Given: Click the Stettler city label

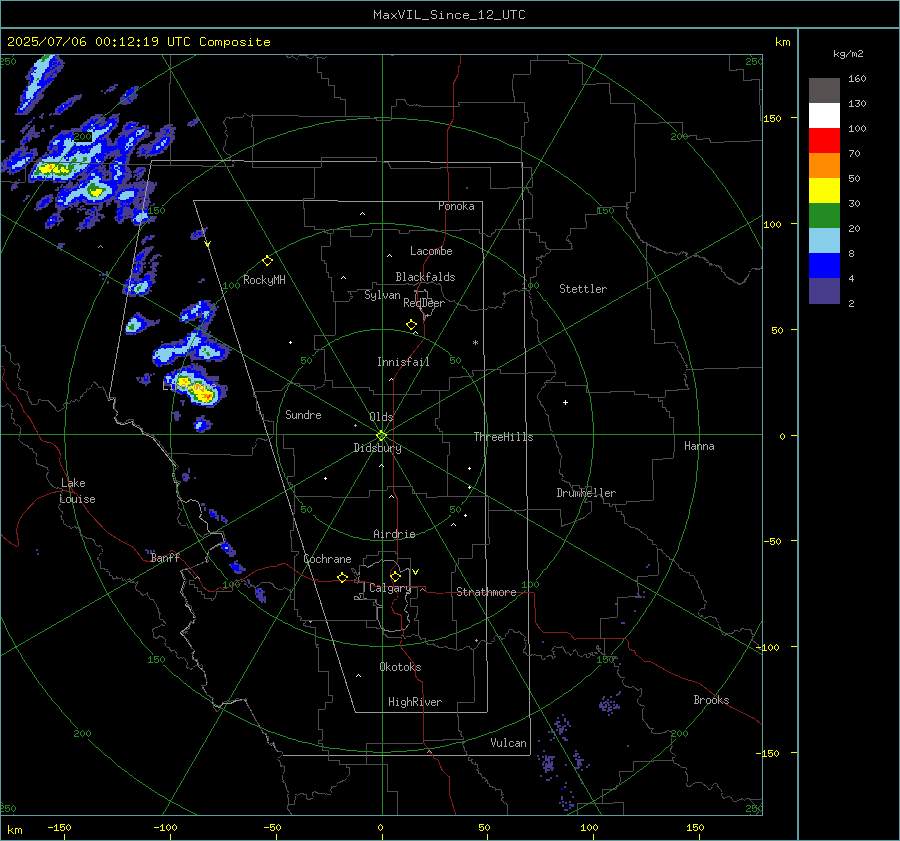Looking at the screenshot, I should tap(583, 289).
